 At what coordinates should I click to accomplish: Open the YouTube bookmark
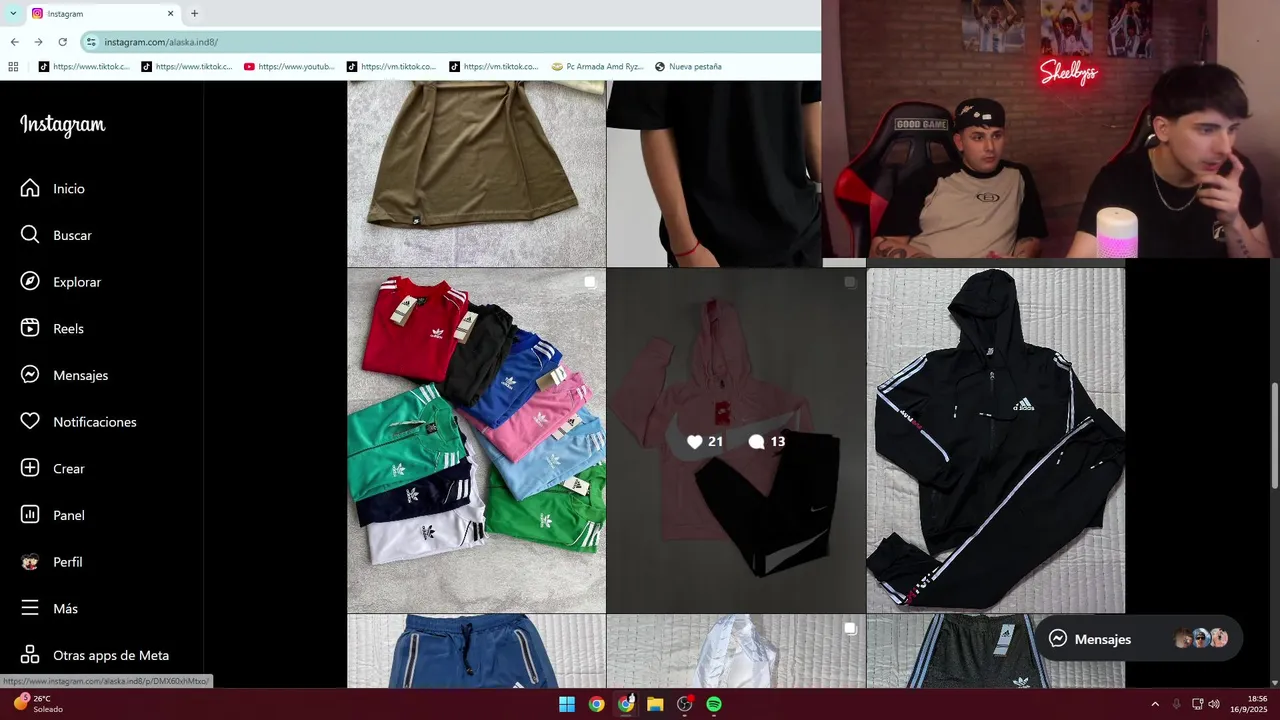click(290, 67)
